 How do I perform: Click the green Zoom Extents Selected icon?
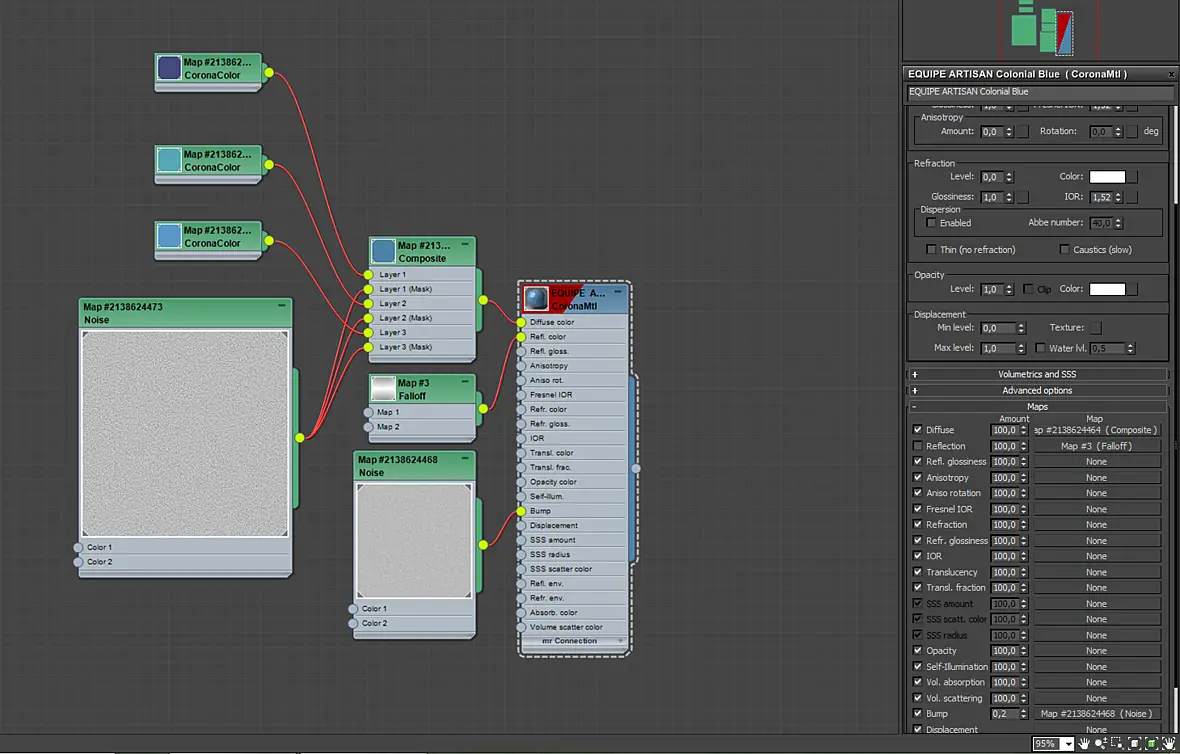point(1151,743)
